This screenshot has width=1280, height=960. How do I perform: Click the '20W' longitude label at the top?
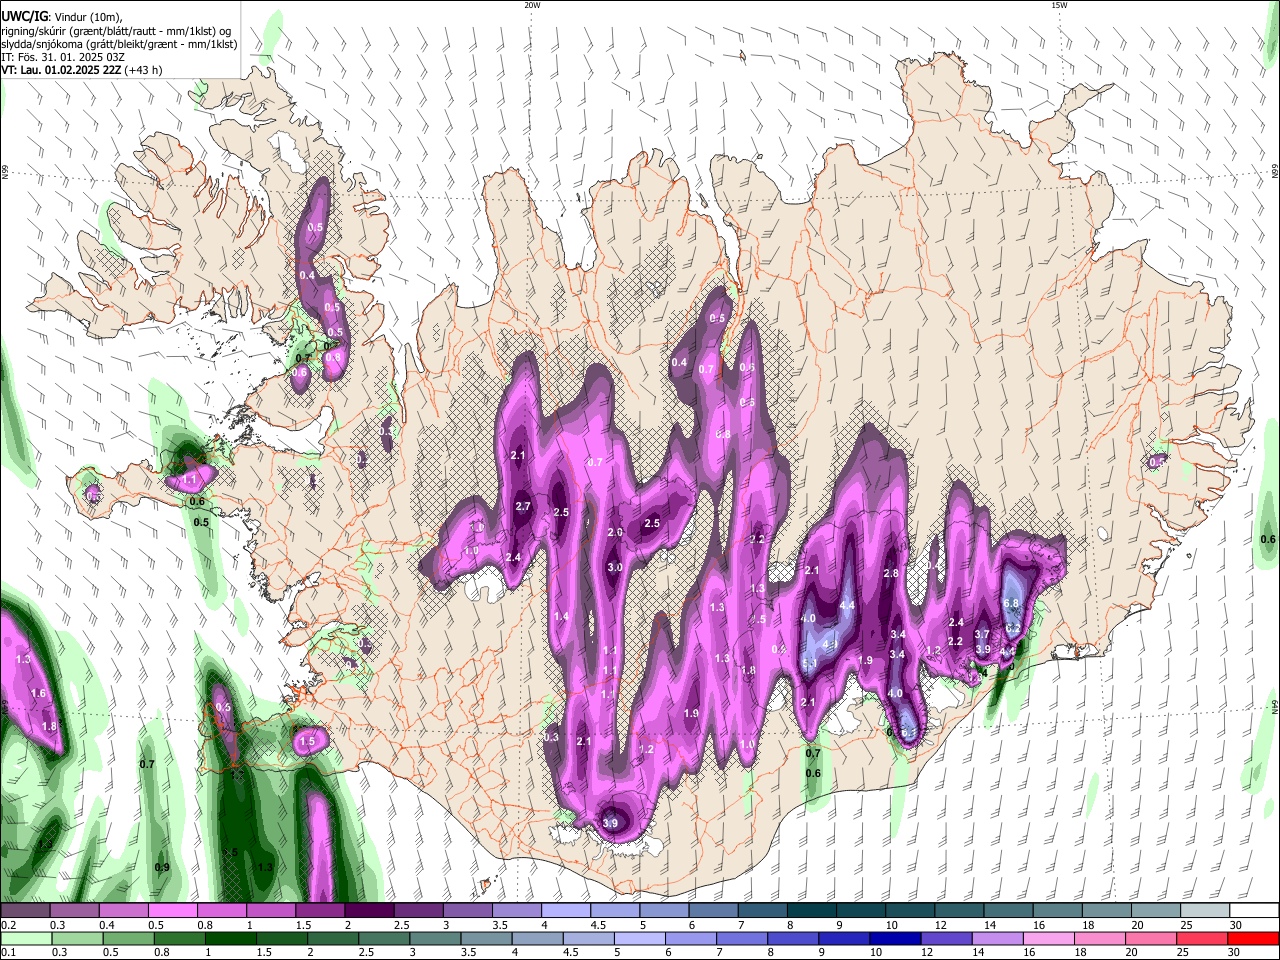pyautogui.click(x=532, y=5)
